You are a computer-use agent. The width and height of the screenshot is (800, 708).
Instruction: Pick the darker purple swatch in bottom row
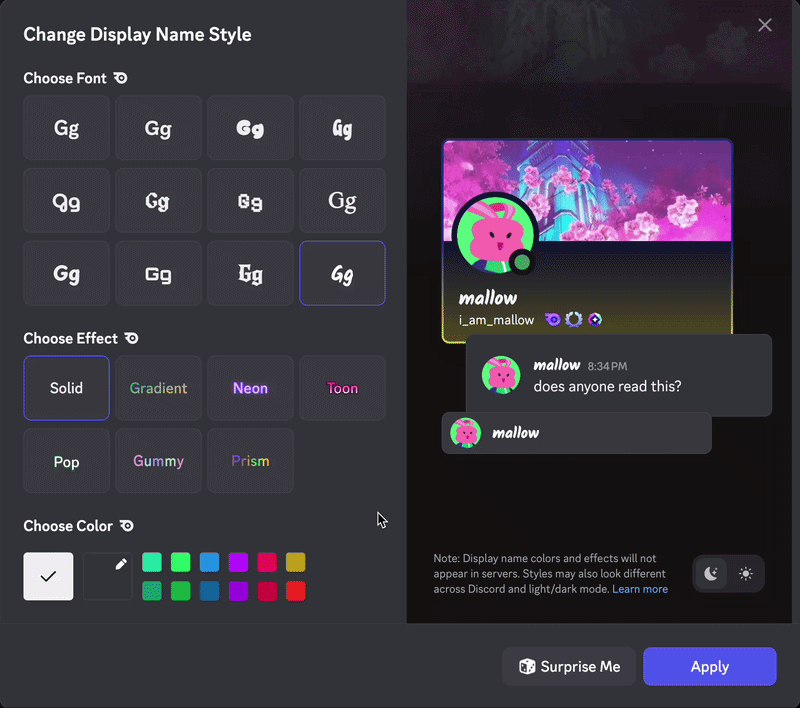point(238,591)
